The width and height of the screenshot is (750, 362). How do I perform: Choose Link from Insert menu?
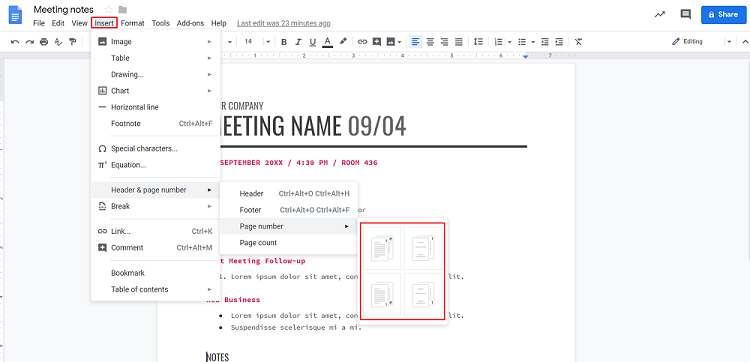pyautogui.click(x=155, y=231)
